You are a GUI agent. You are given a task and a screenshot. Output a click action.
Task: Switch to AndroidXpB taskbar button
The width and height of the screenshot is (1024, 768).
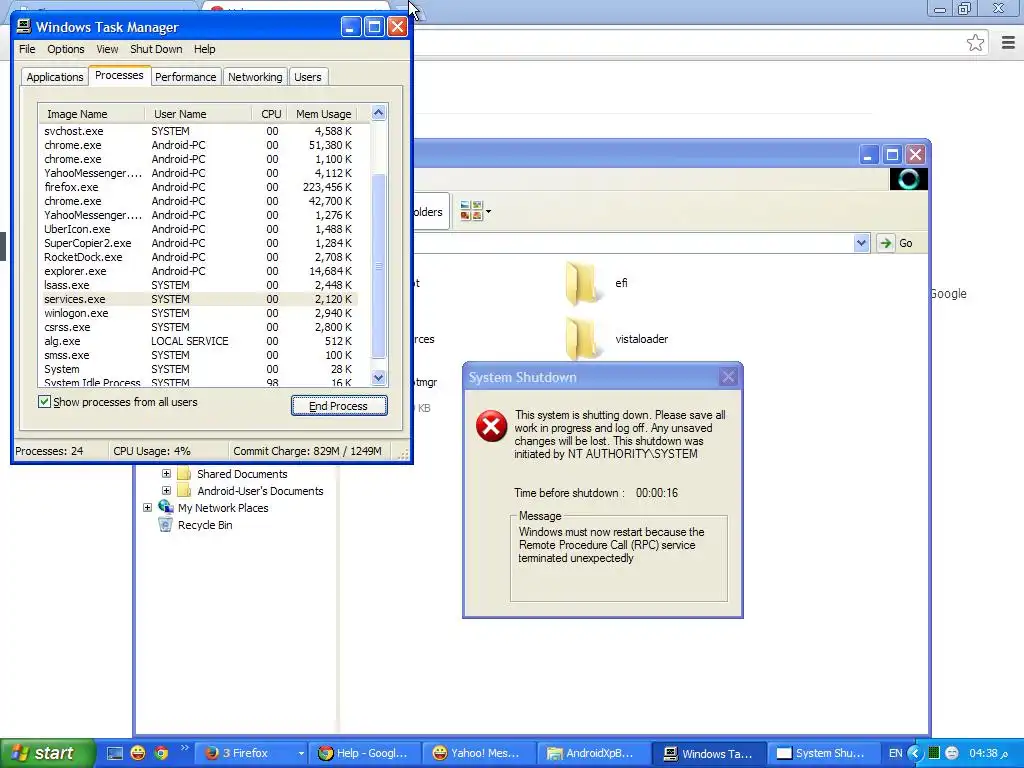[x=593, y=753]
